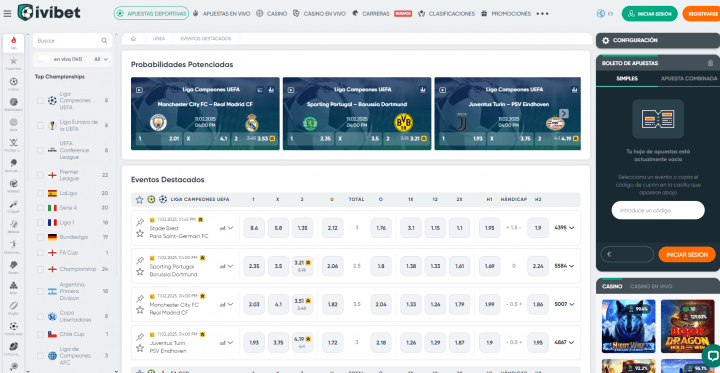This screenshot has width=720, height=373.
Task: Open Apuestas Deportivas nav item
Action: click(x=151, y=14)
